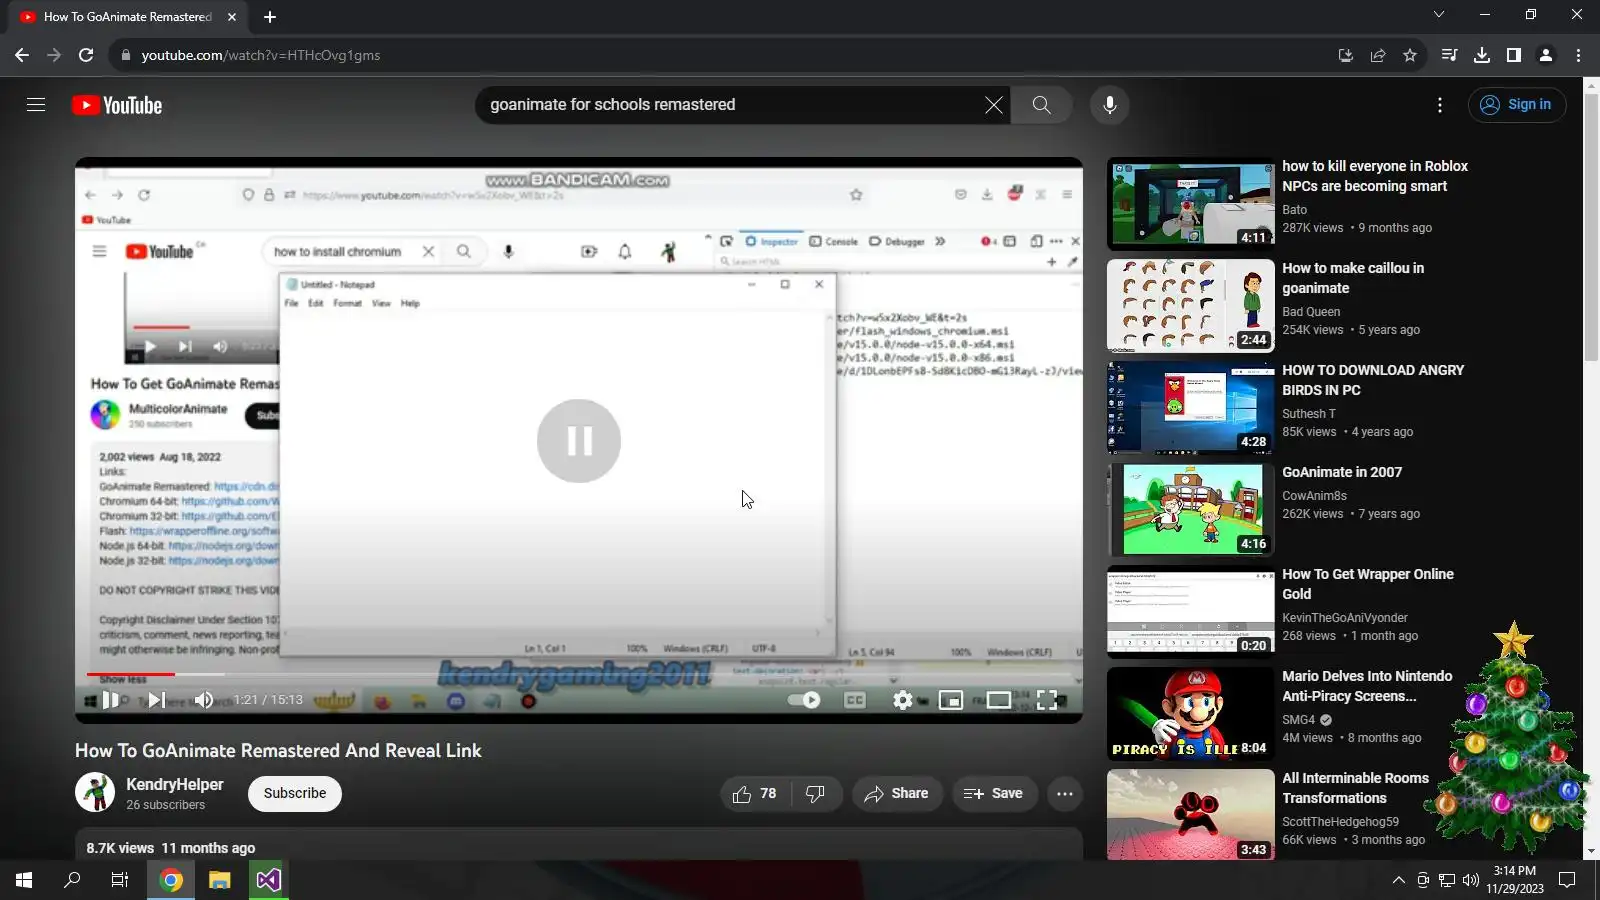Show hidden system tray icons
Screen dimensions: 1600x900
point(1398,880)
